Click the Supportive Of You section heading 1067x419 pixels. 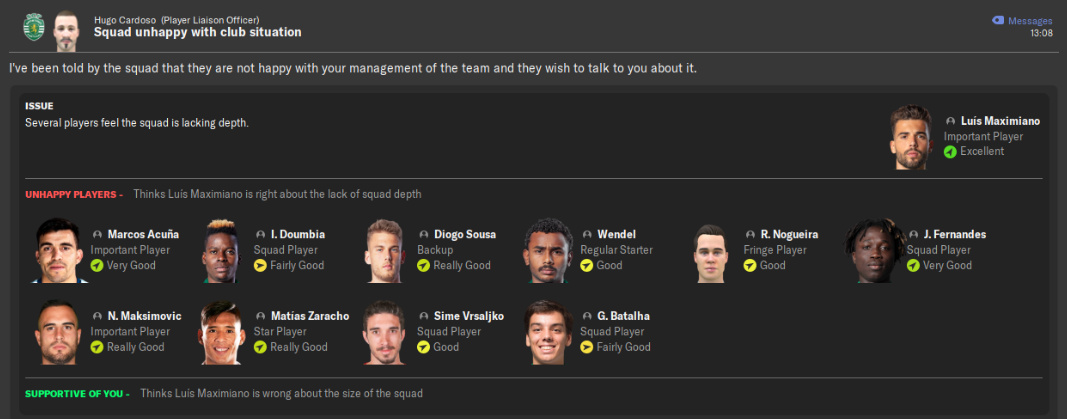pos(76,394)
